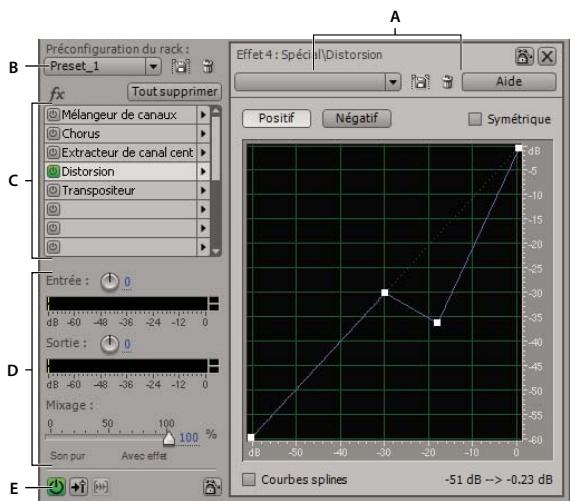Expand the Chorus slot arrow
The image size is (576, 501).
203,133
